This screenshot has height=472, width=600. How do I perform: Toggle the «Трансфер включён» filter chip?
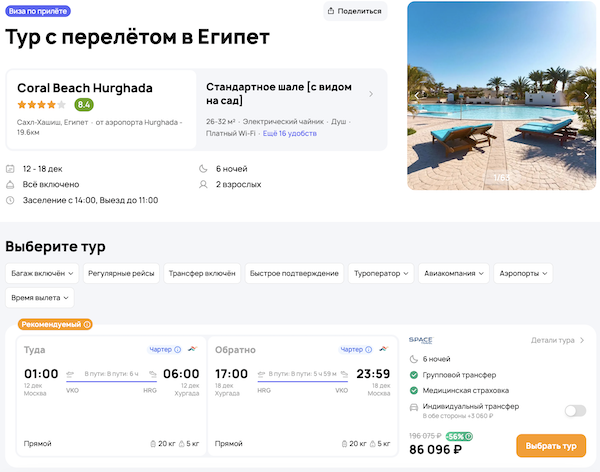202,272
